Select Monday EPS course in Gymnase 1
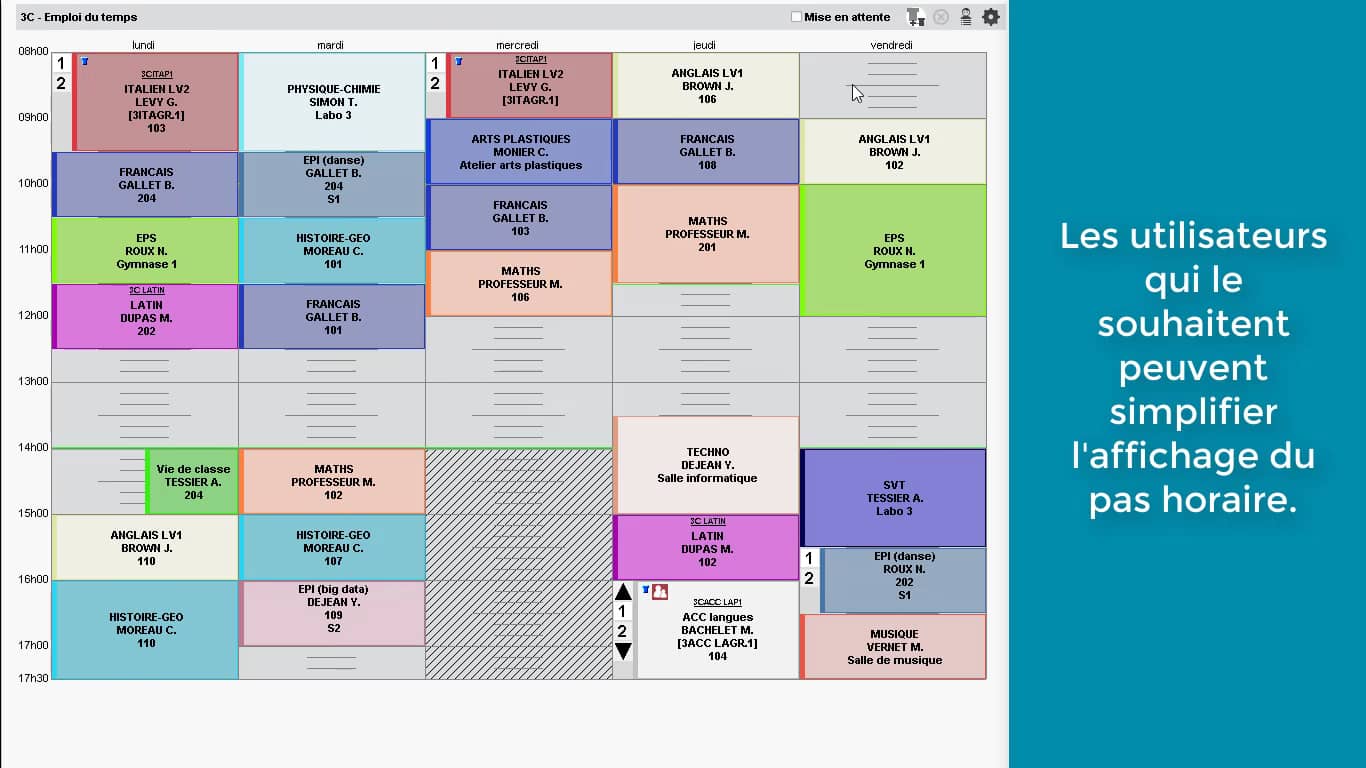1366x768 pixels. (145, 251)
